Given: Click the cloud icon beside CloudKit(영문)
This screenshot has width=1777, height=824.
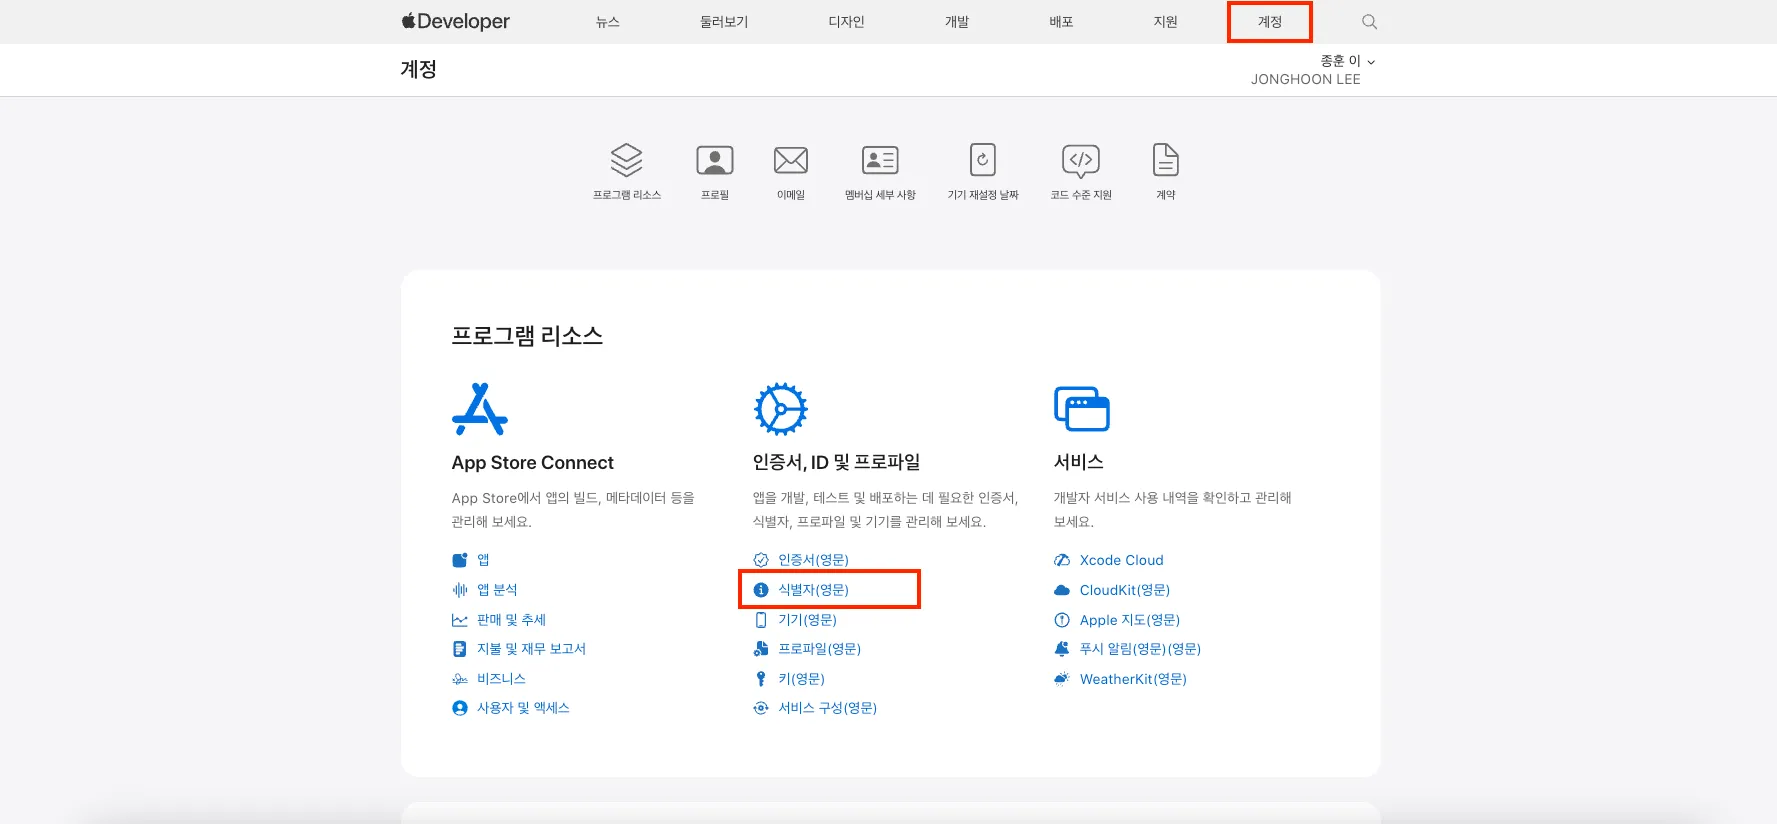Looking at the screenshot, I should pyautogui.click(x=1062, y=590).
